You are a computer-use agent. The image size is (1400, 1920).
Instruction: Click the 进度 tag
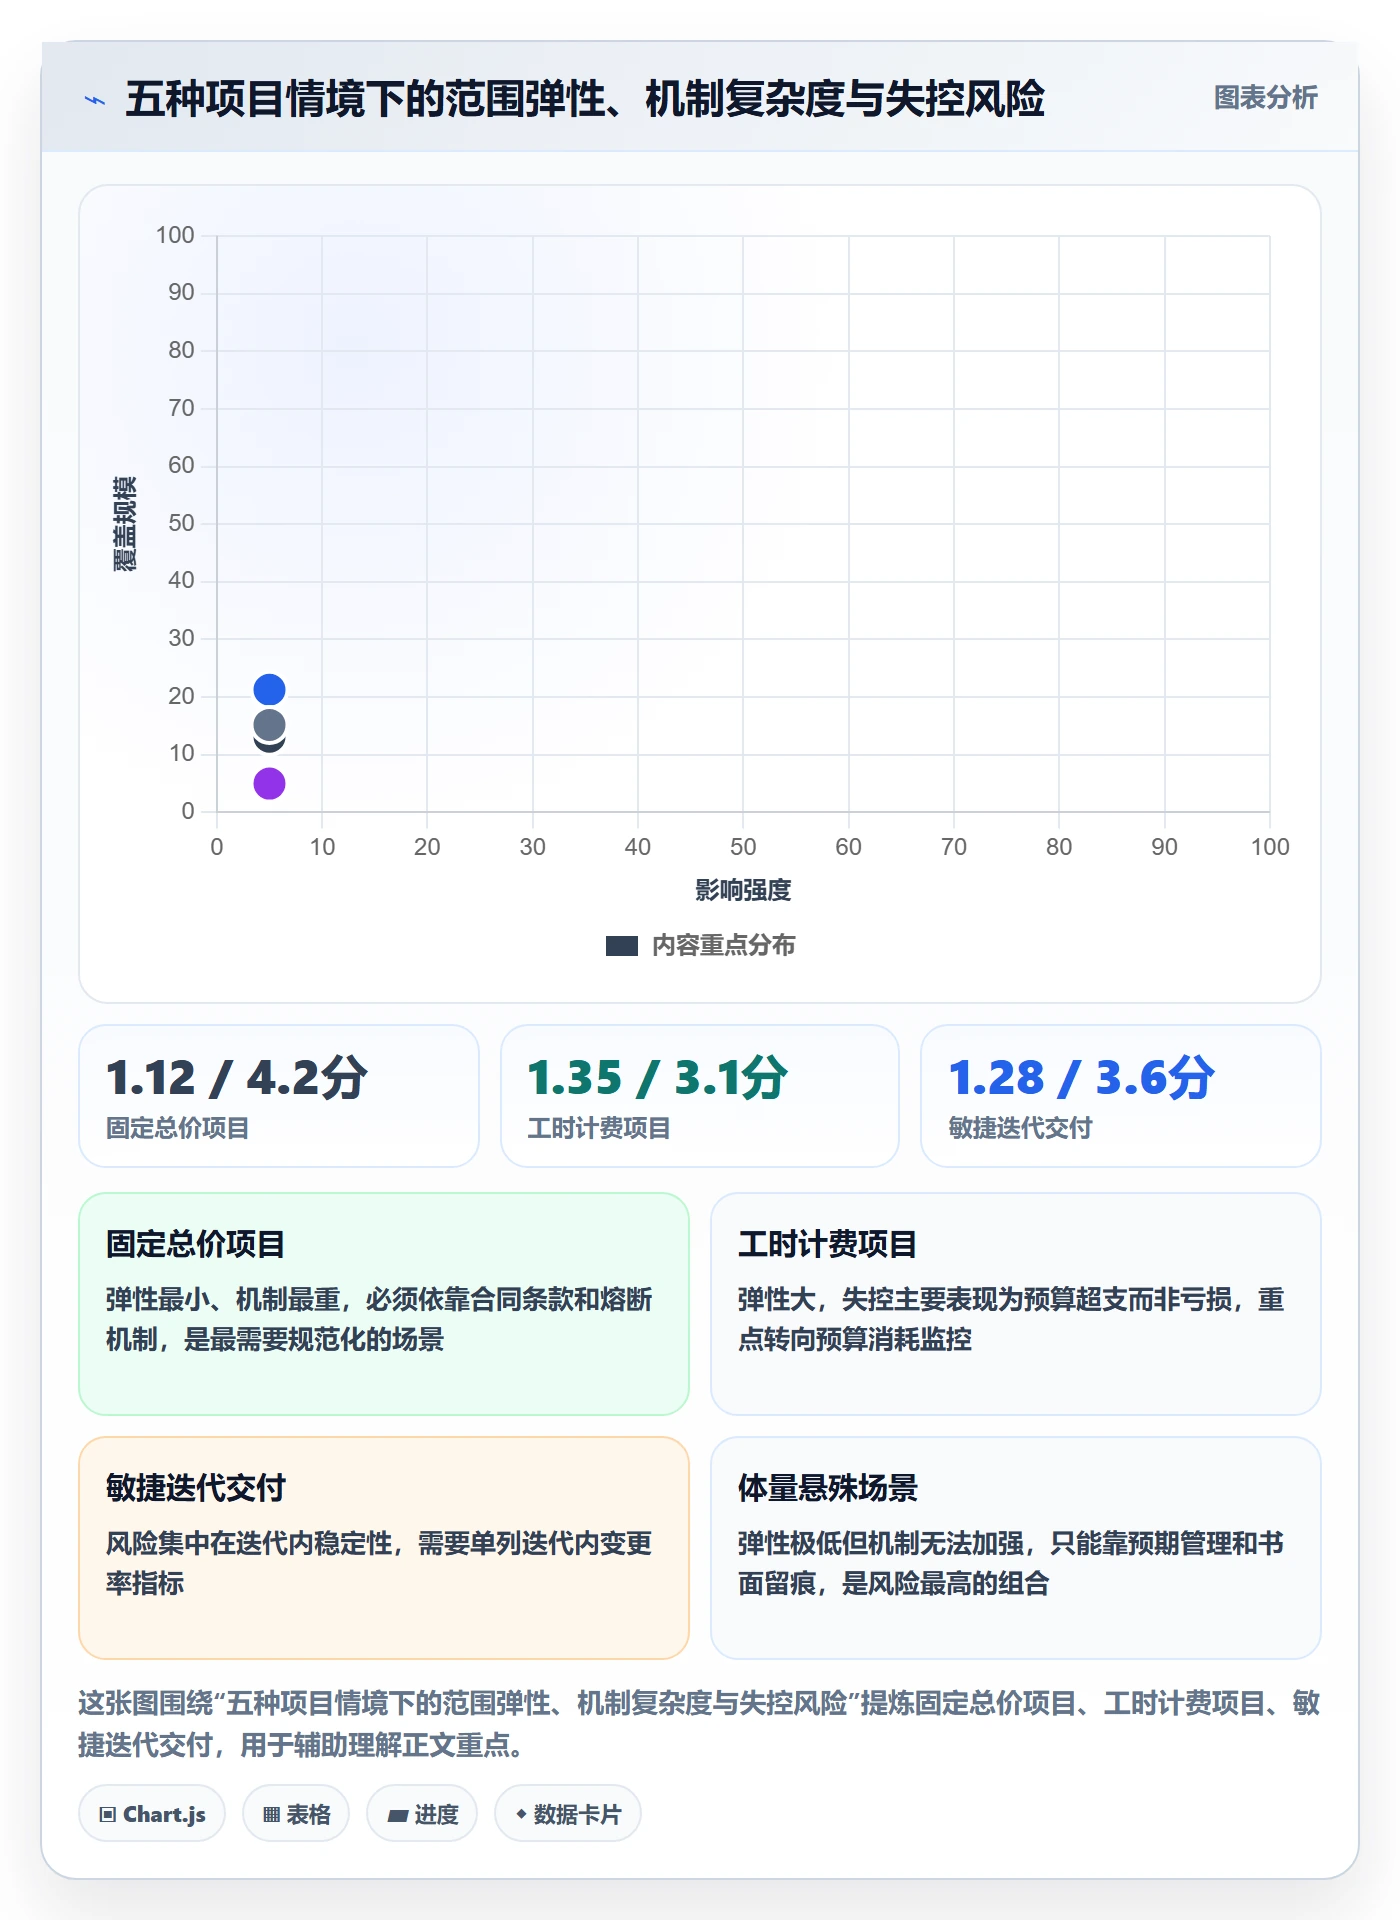422,1814
